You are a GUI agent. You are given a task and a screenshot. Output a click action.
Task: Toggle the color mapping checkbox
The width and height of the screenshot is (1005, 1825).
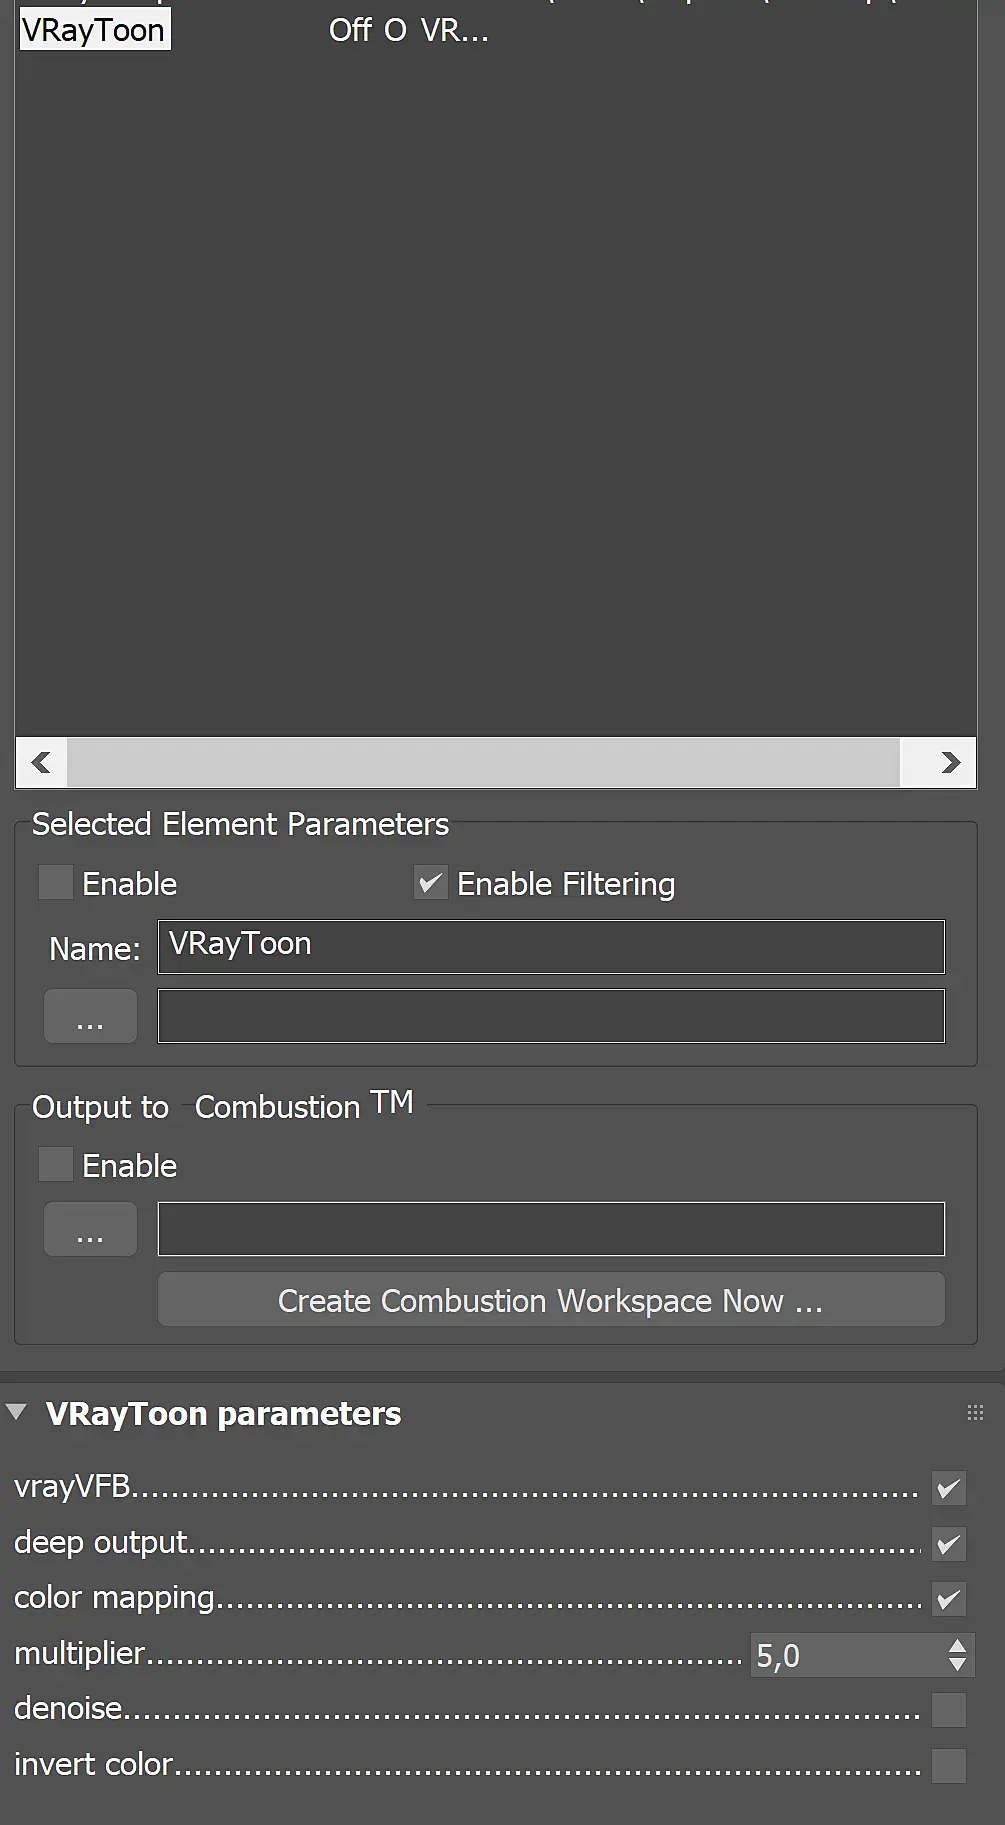coord(948,1599)
